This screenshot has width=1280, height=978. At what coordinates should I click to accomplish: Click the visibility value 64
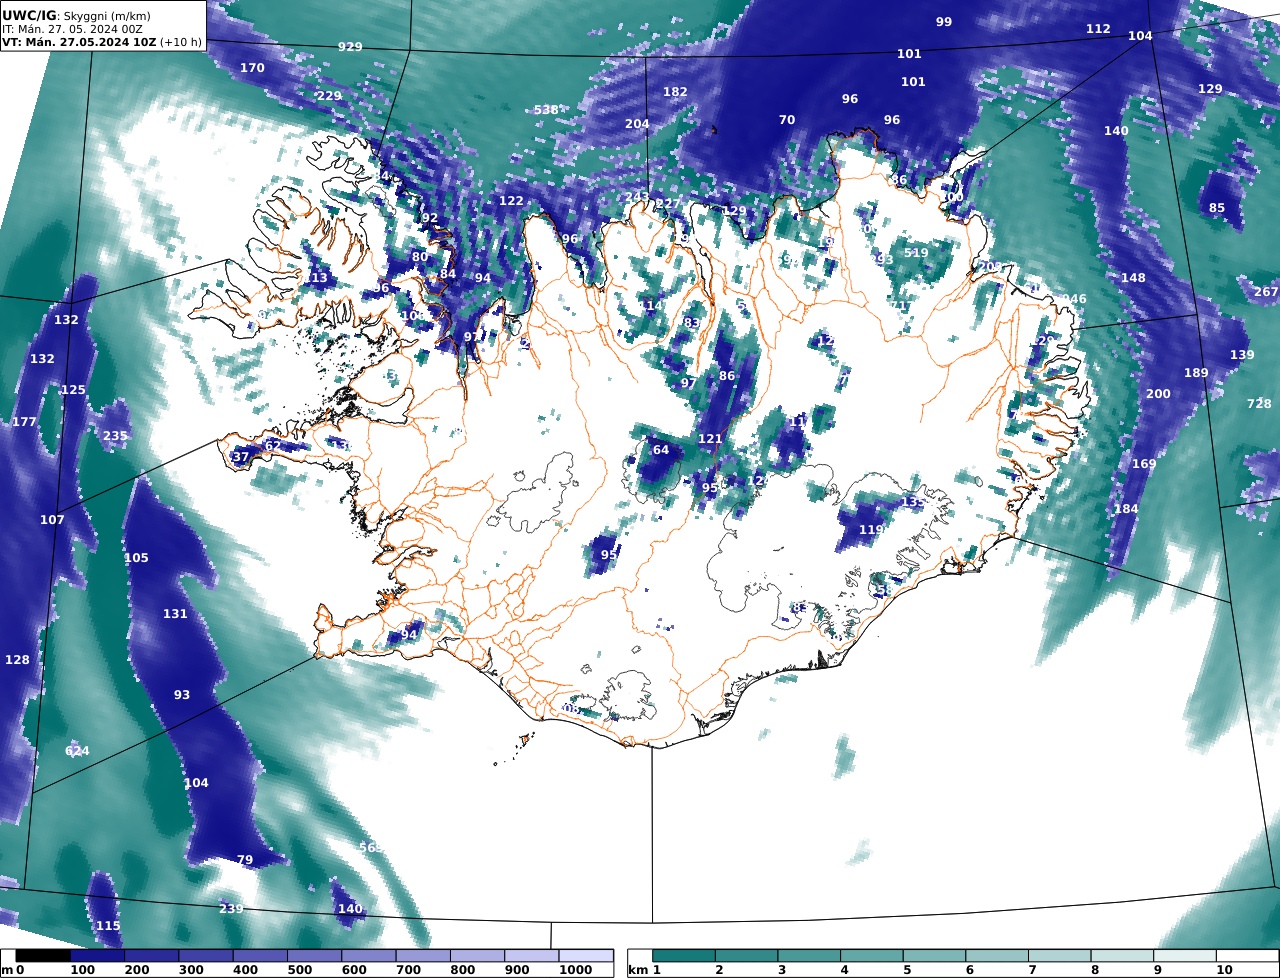661,450
